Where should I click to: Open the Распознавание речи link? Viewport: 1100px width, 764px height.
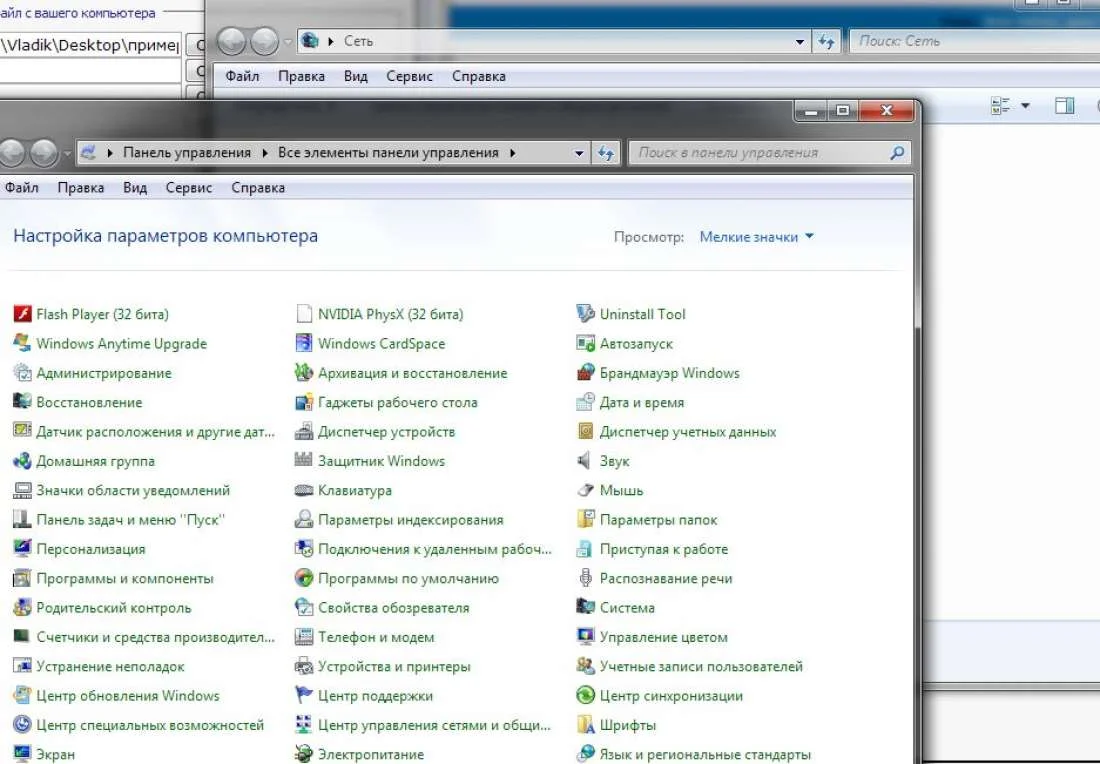coord(666,578)
